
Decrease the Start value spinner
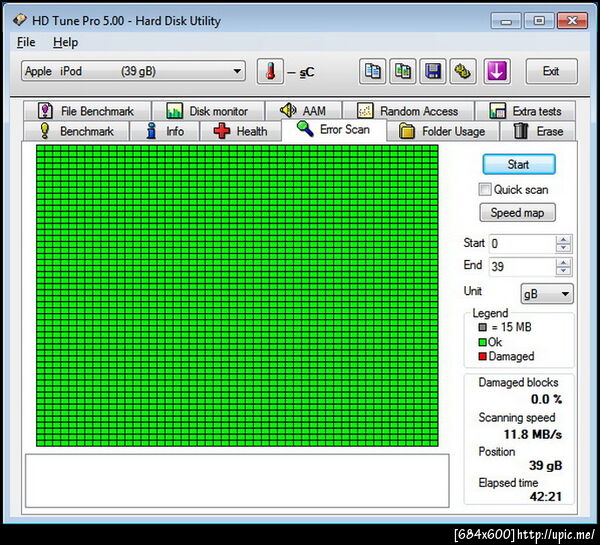(x=563, y=248)
